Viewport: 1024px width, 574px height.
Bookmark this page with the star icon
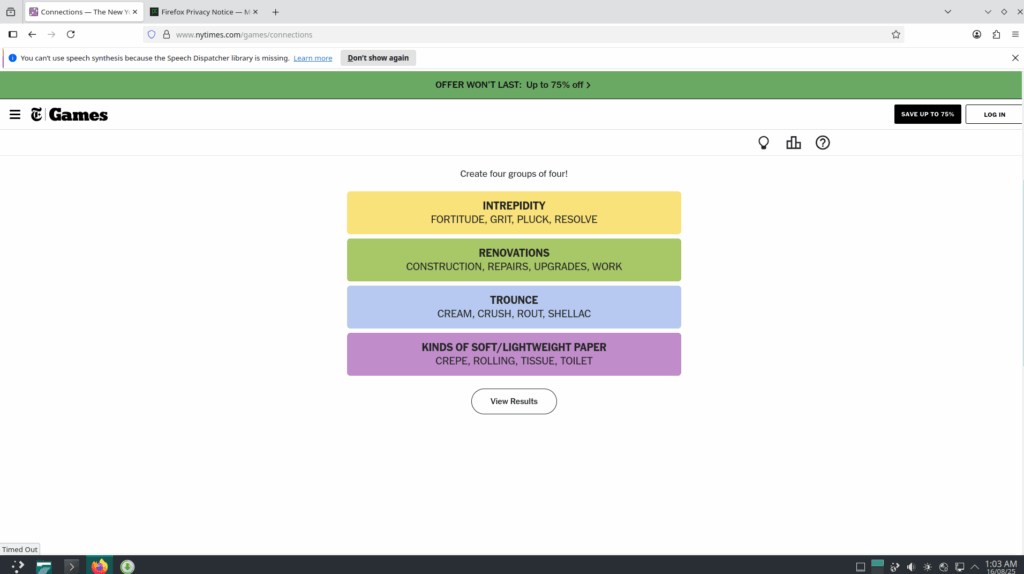click(896, 34)
